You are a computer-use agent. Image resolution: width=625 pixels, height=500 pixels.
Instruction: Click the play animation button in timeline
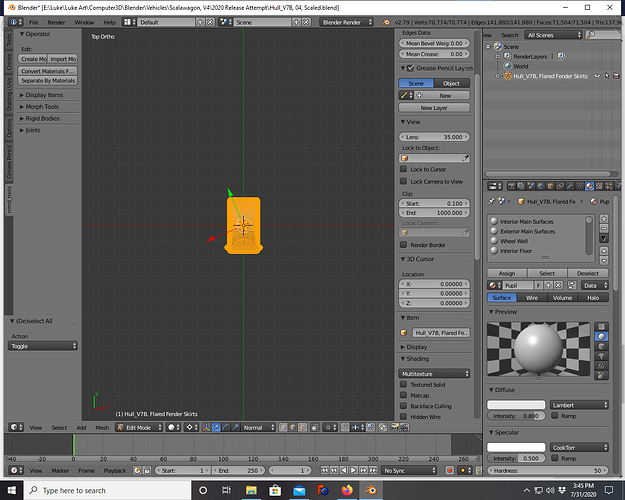(354, 470)
